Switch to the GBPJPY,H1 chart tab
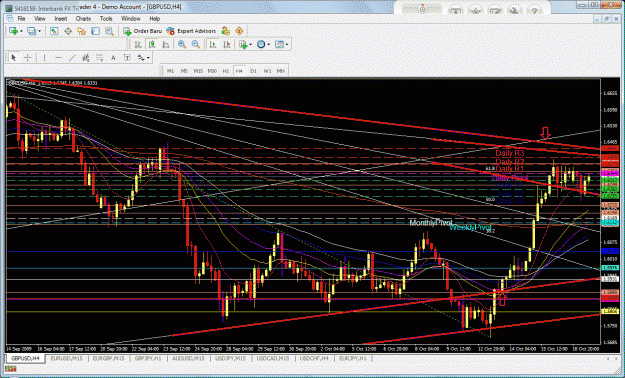This screenshot has height=378, width=625. [148, 358]
